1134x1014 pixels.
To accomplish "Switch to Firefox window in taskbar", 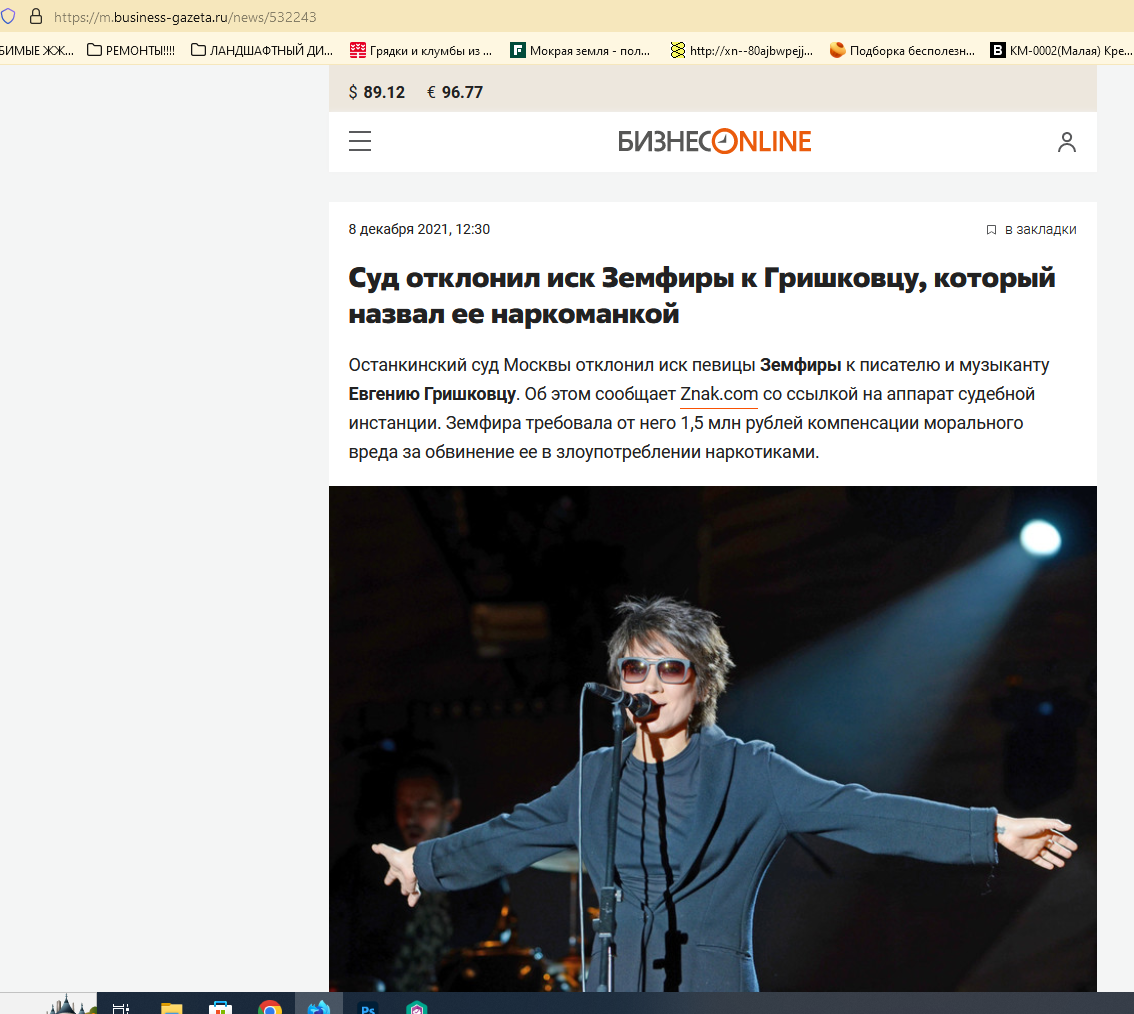I will tap(319, 1005).
